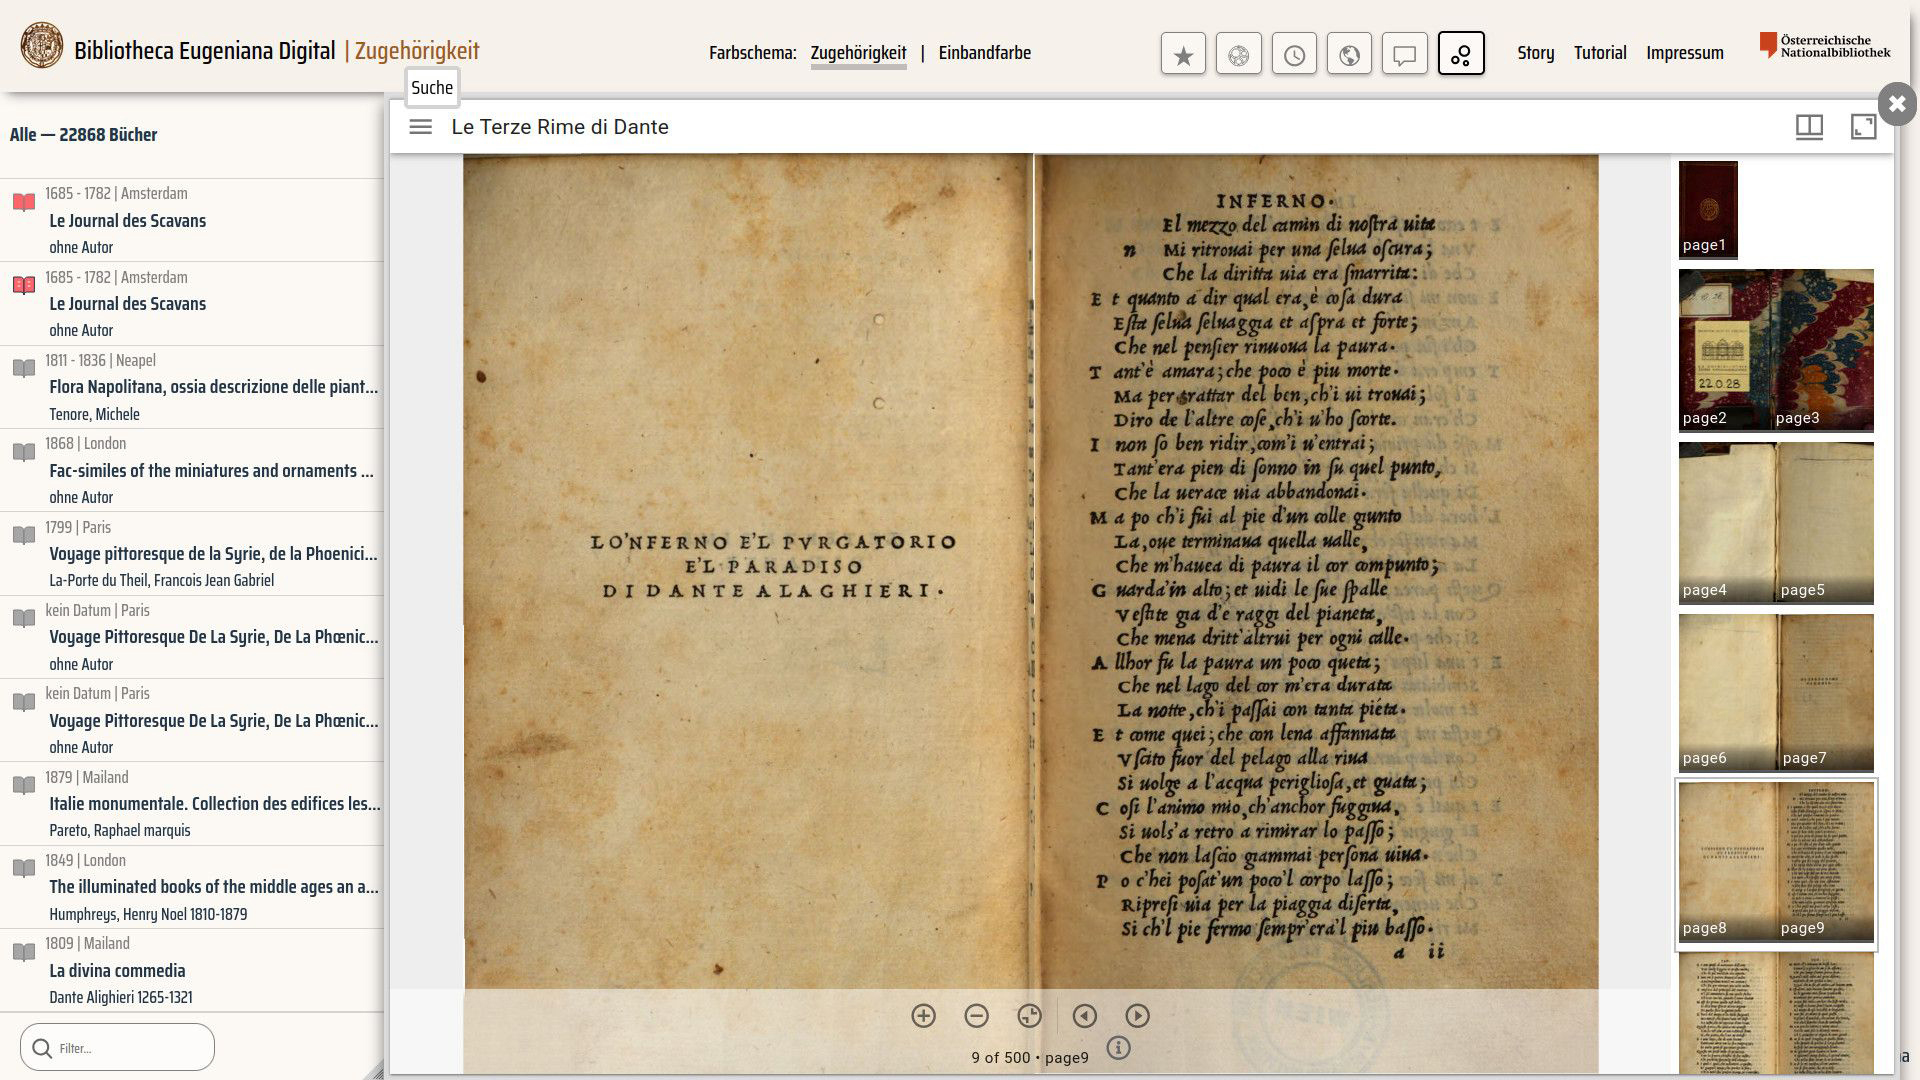This screenshot has height=1080, width=1920.
Task: Click the book icon beside Flora Napolitana
Action: [24, 369]
